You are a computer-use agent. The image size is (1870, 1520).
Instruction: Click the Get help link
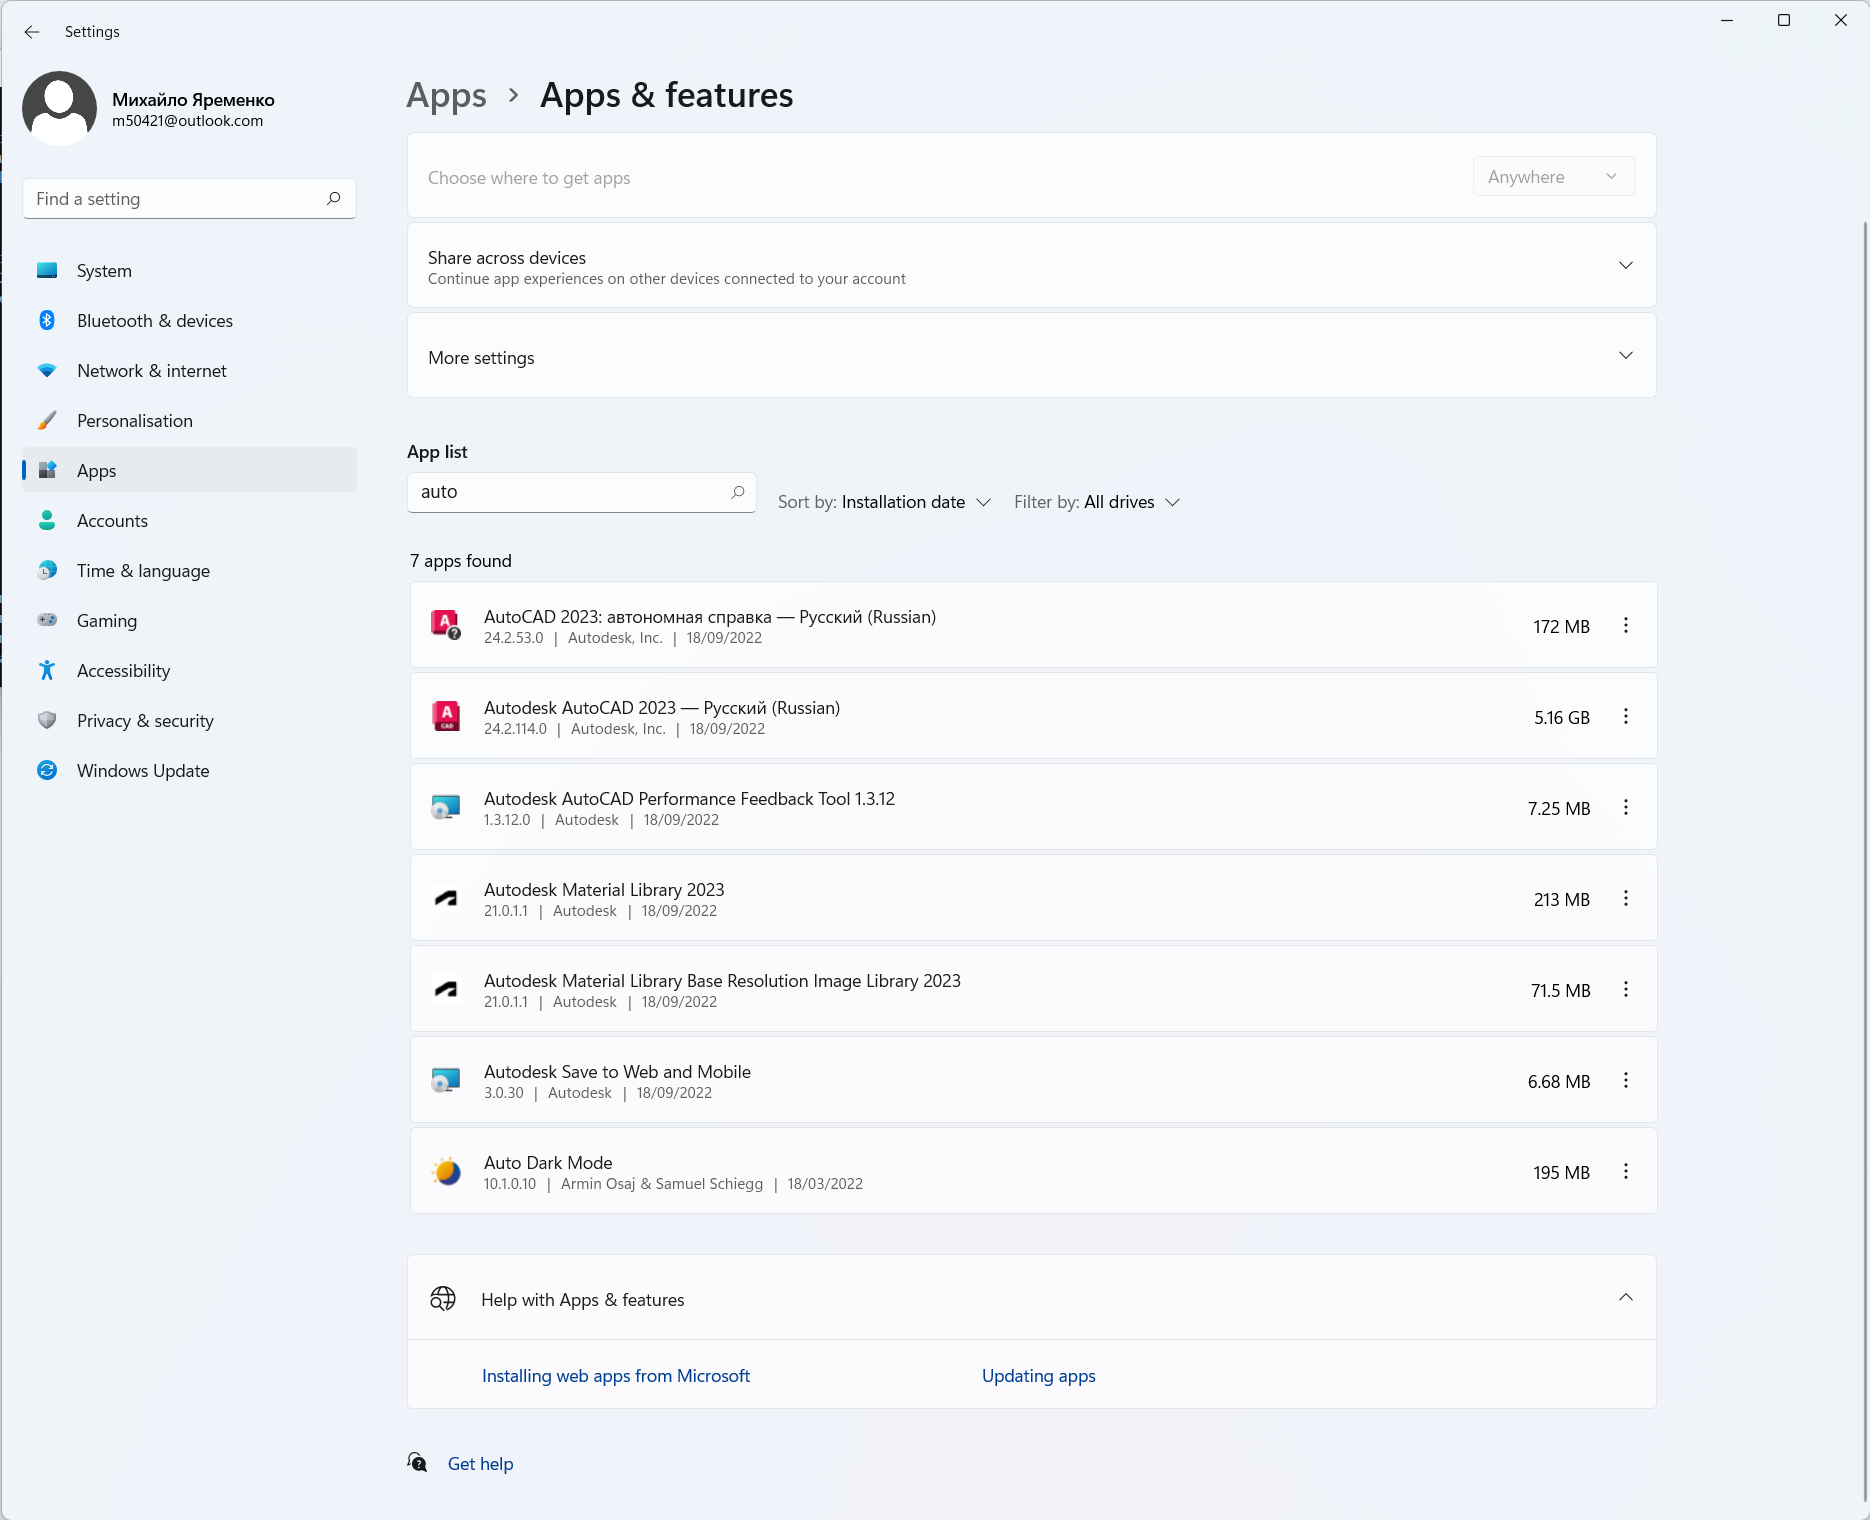(481, 1464)
